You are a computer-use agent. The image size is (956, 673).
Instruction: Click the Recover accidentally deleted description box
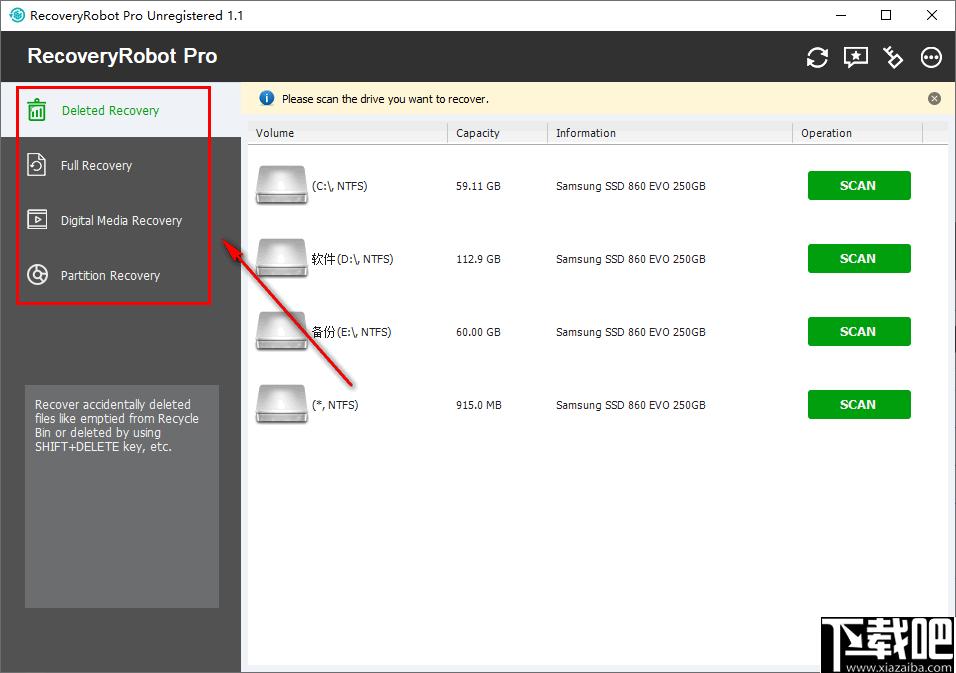(121, 496)
